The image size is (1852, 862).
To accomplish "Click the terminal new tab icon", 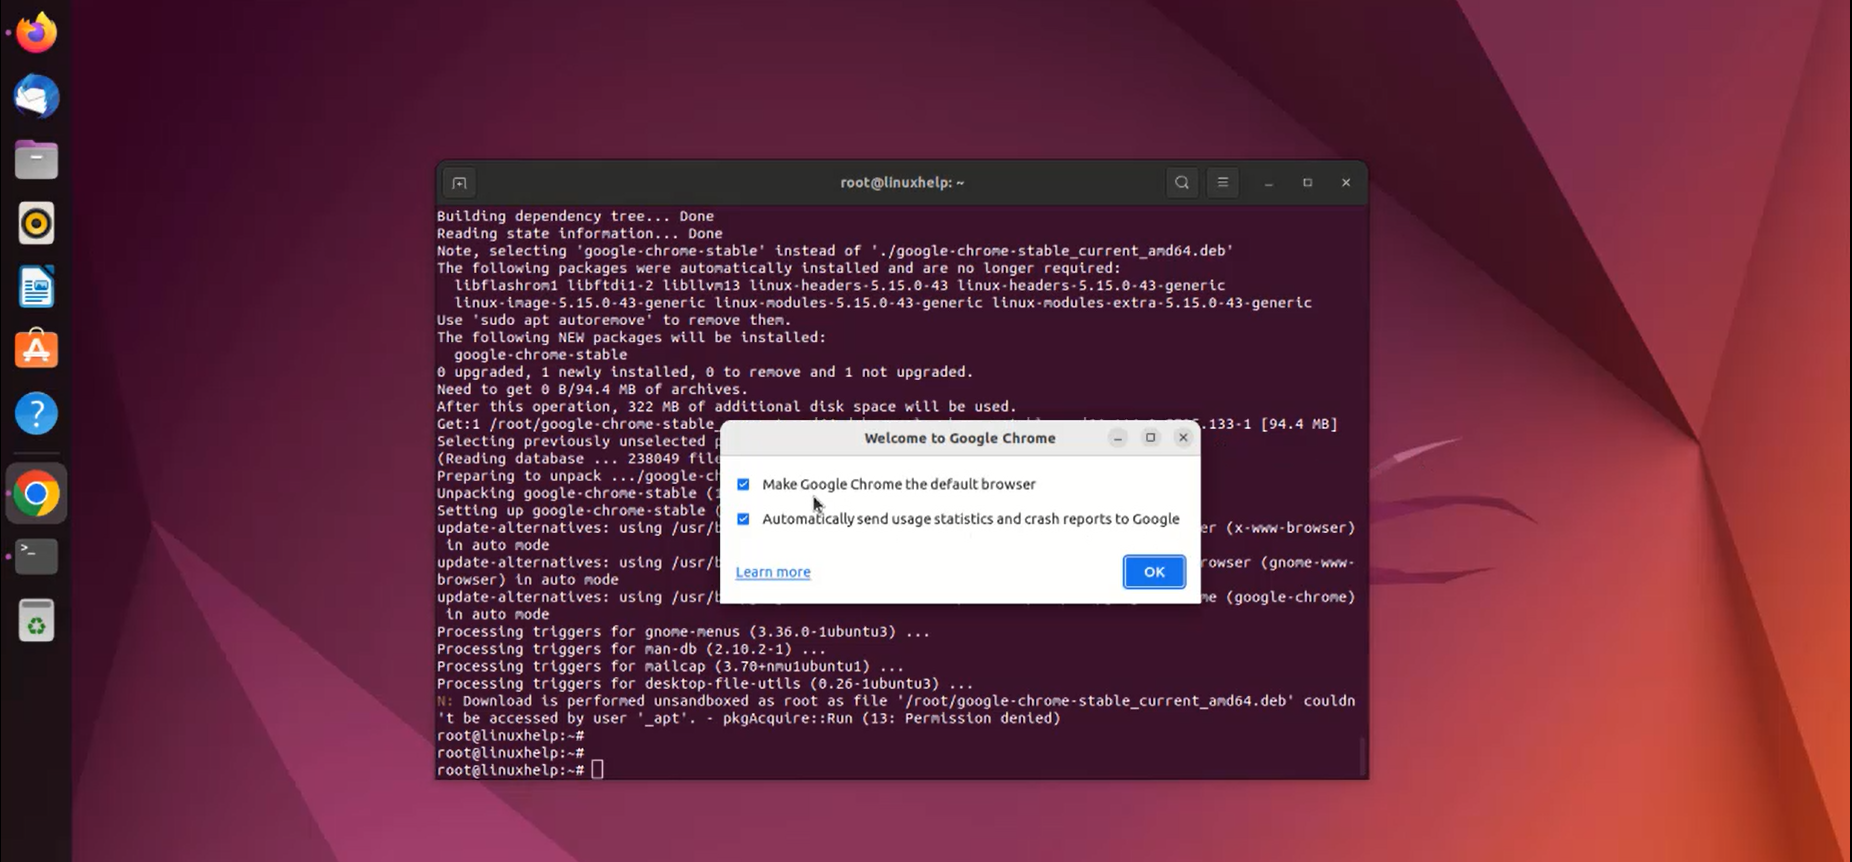I will tap(459, 183).
